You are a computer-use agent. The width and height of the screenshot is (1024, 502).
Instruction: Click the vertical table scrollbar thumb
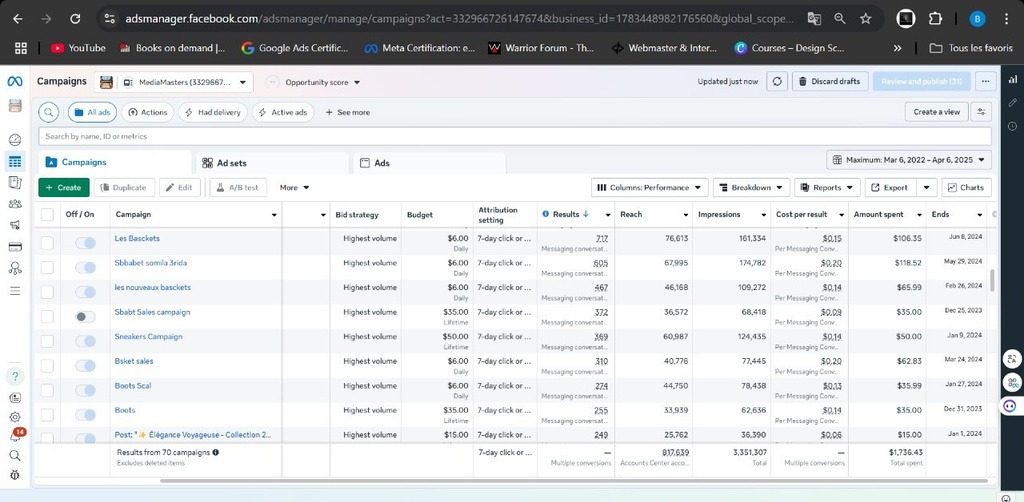(x=993, y=280)
